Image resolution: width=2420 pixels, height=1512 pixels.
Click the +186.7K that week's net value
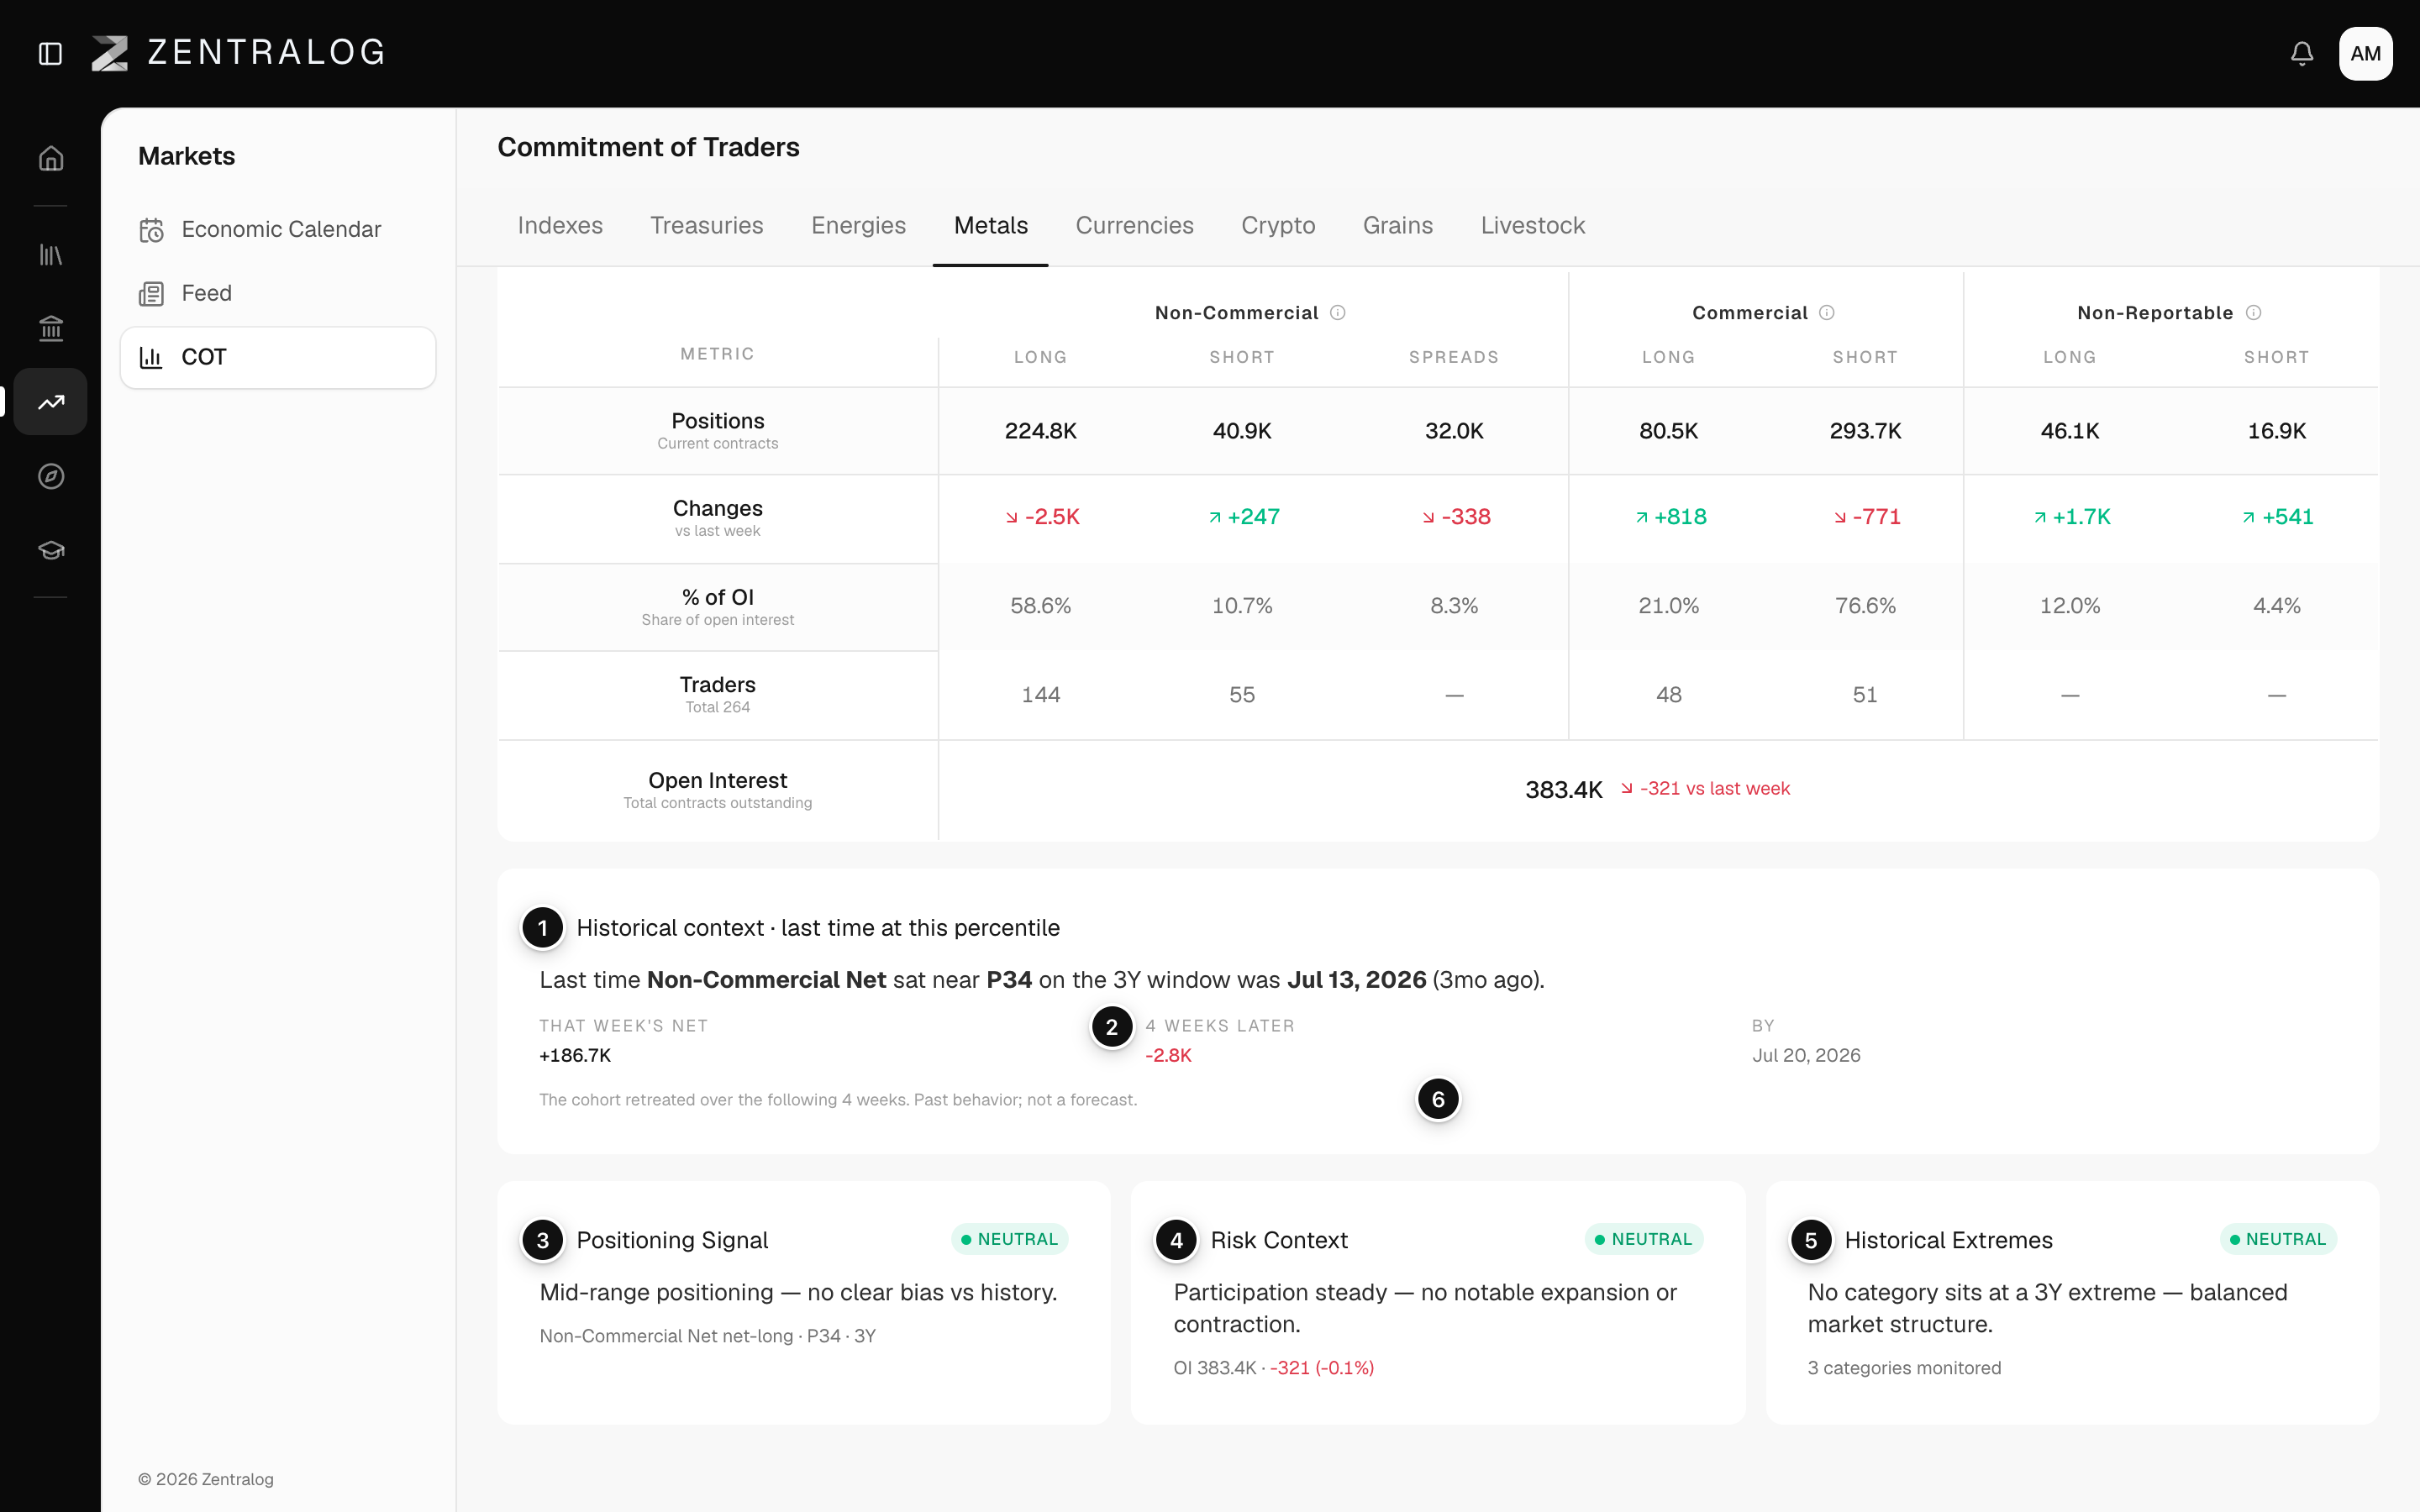[575, 1055]
